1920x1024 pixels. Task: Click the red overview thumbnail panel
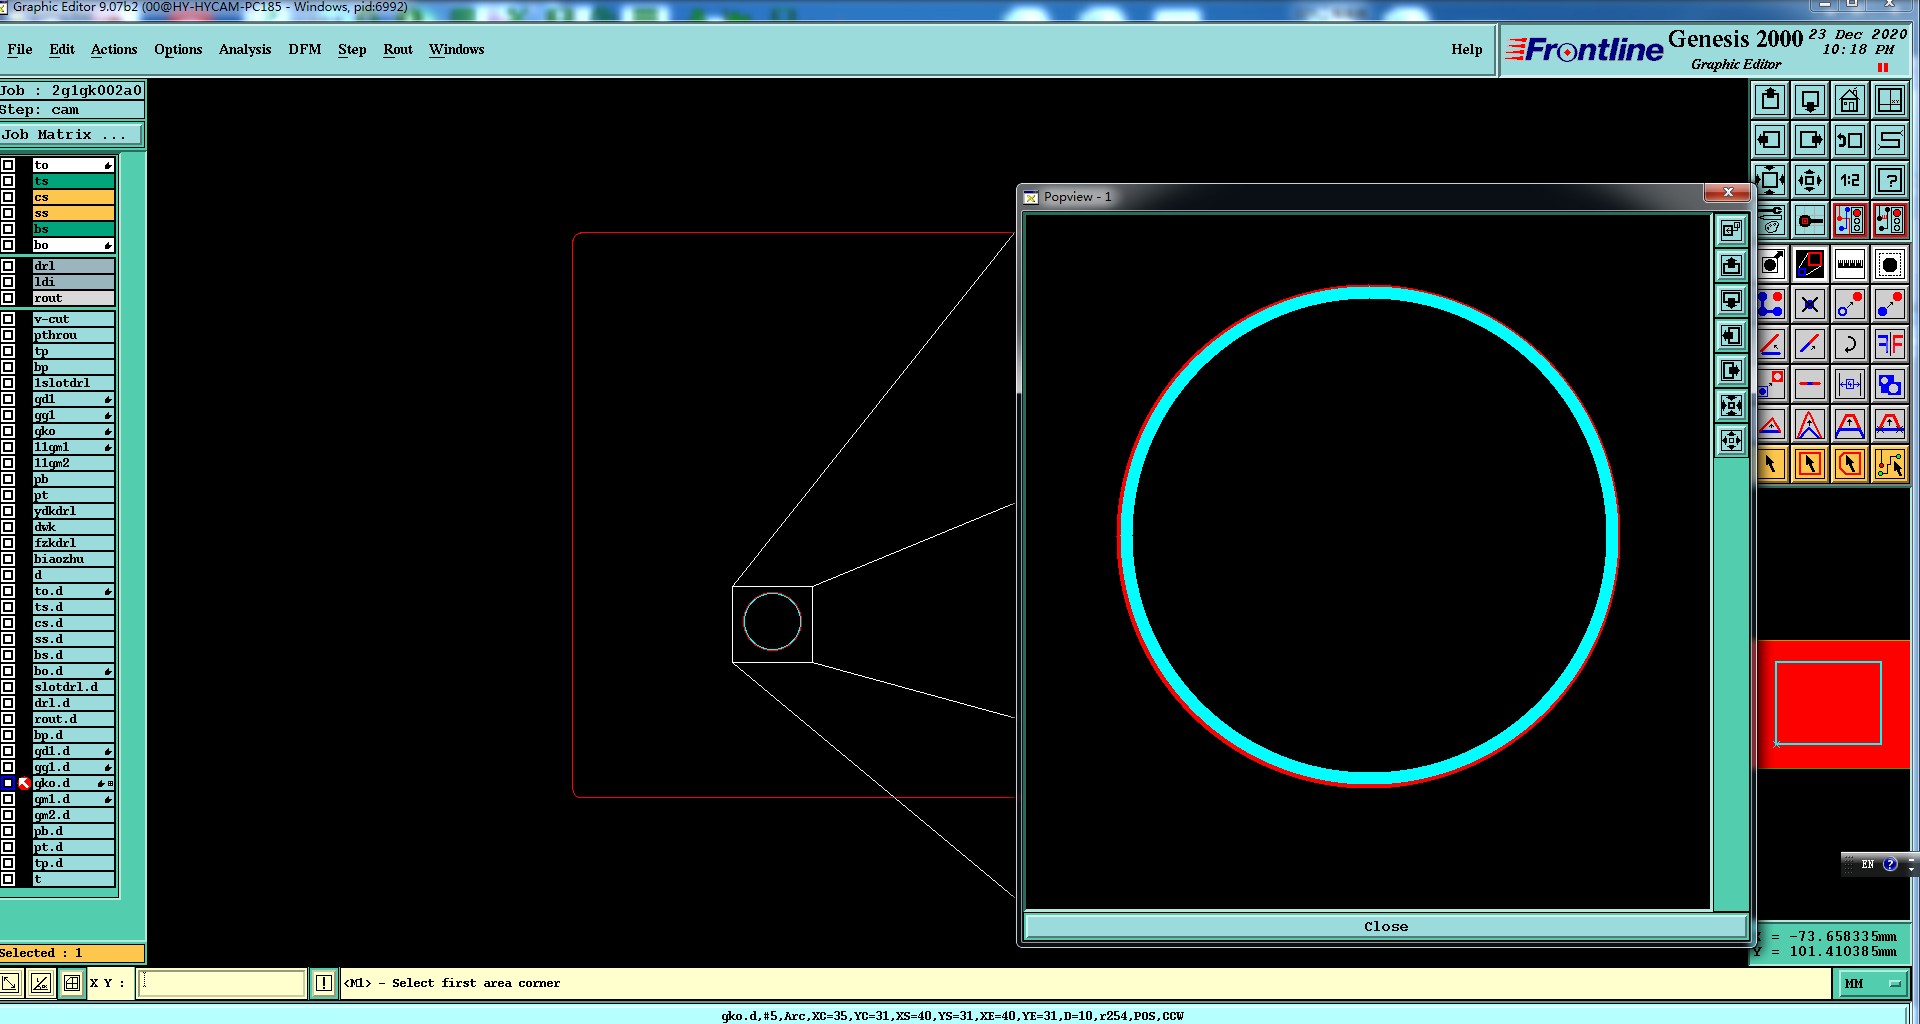1833,704
